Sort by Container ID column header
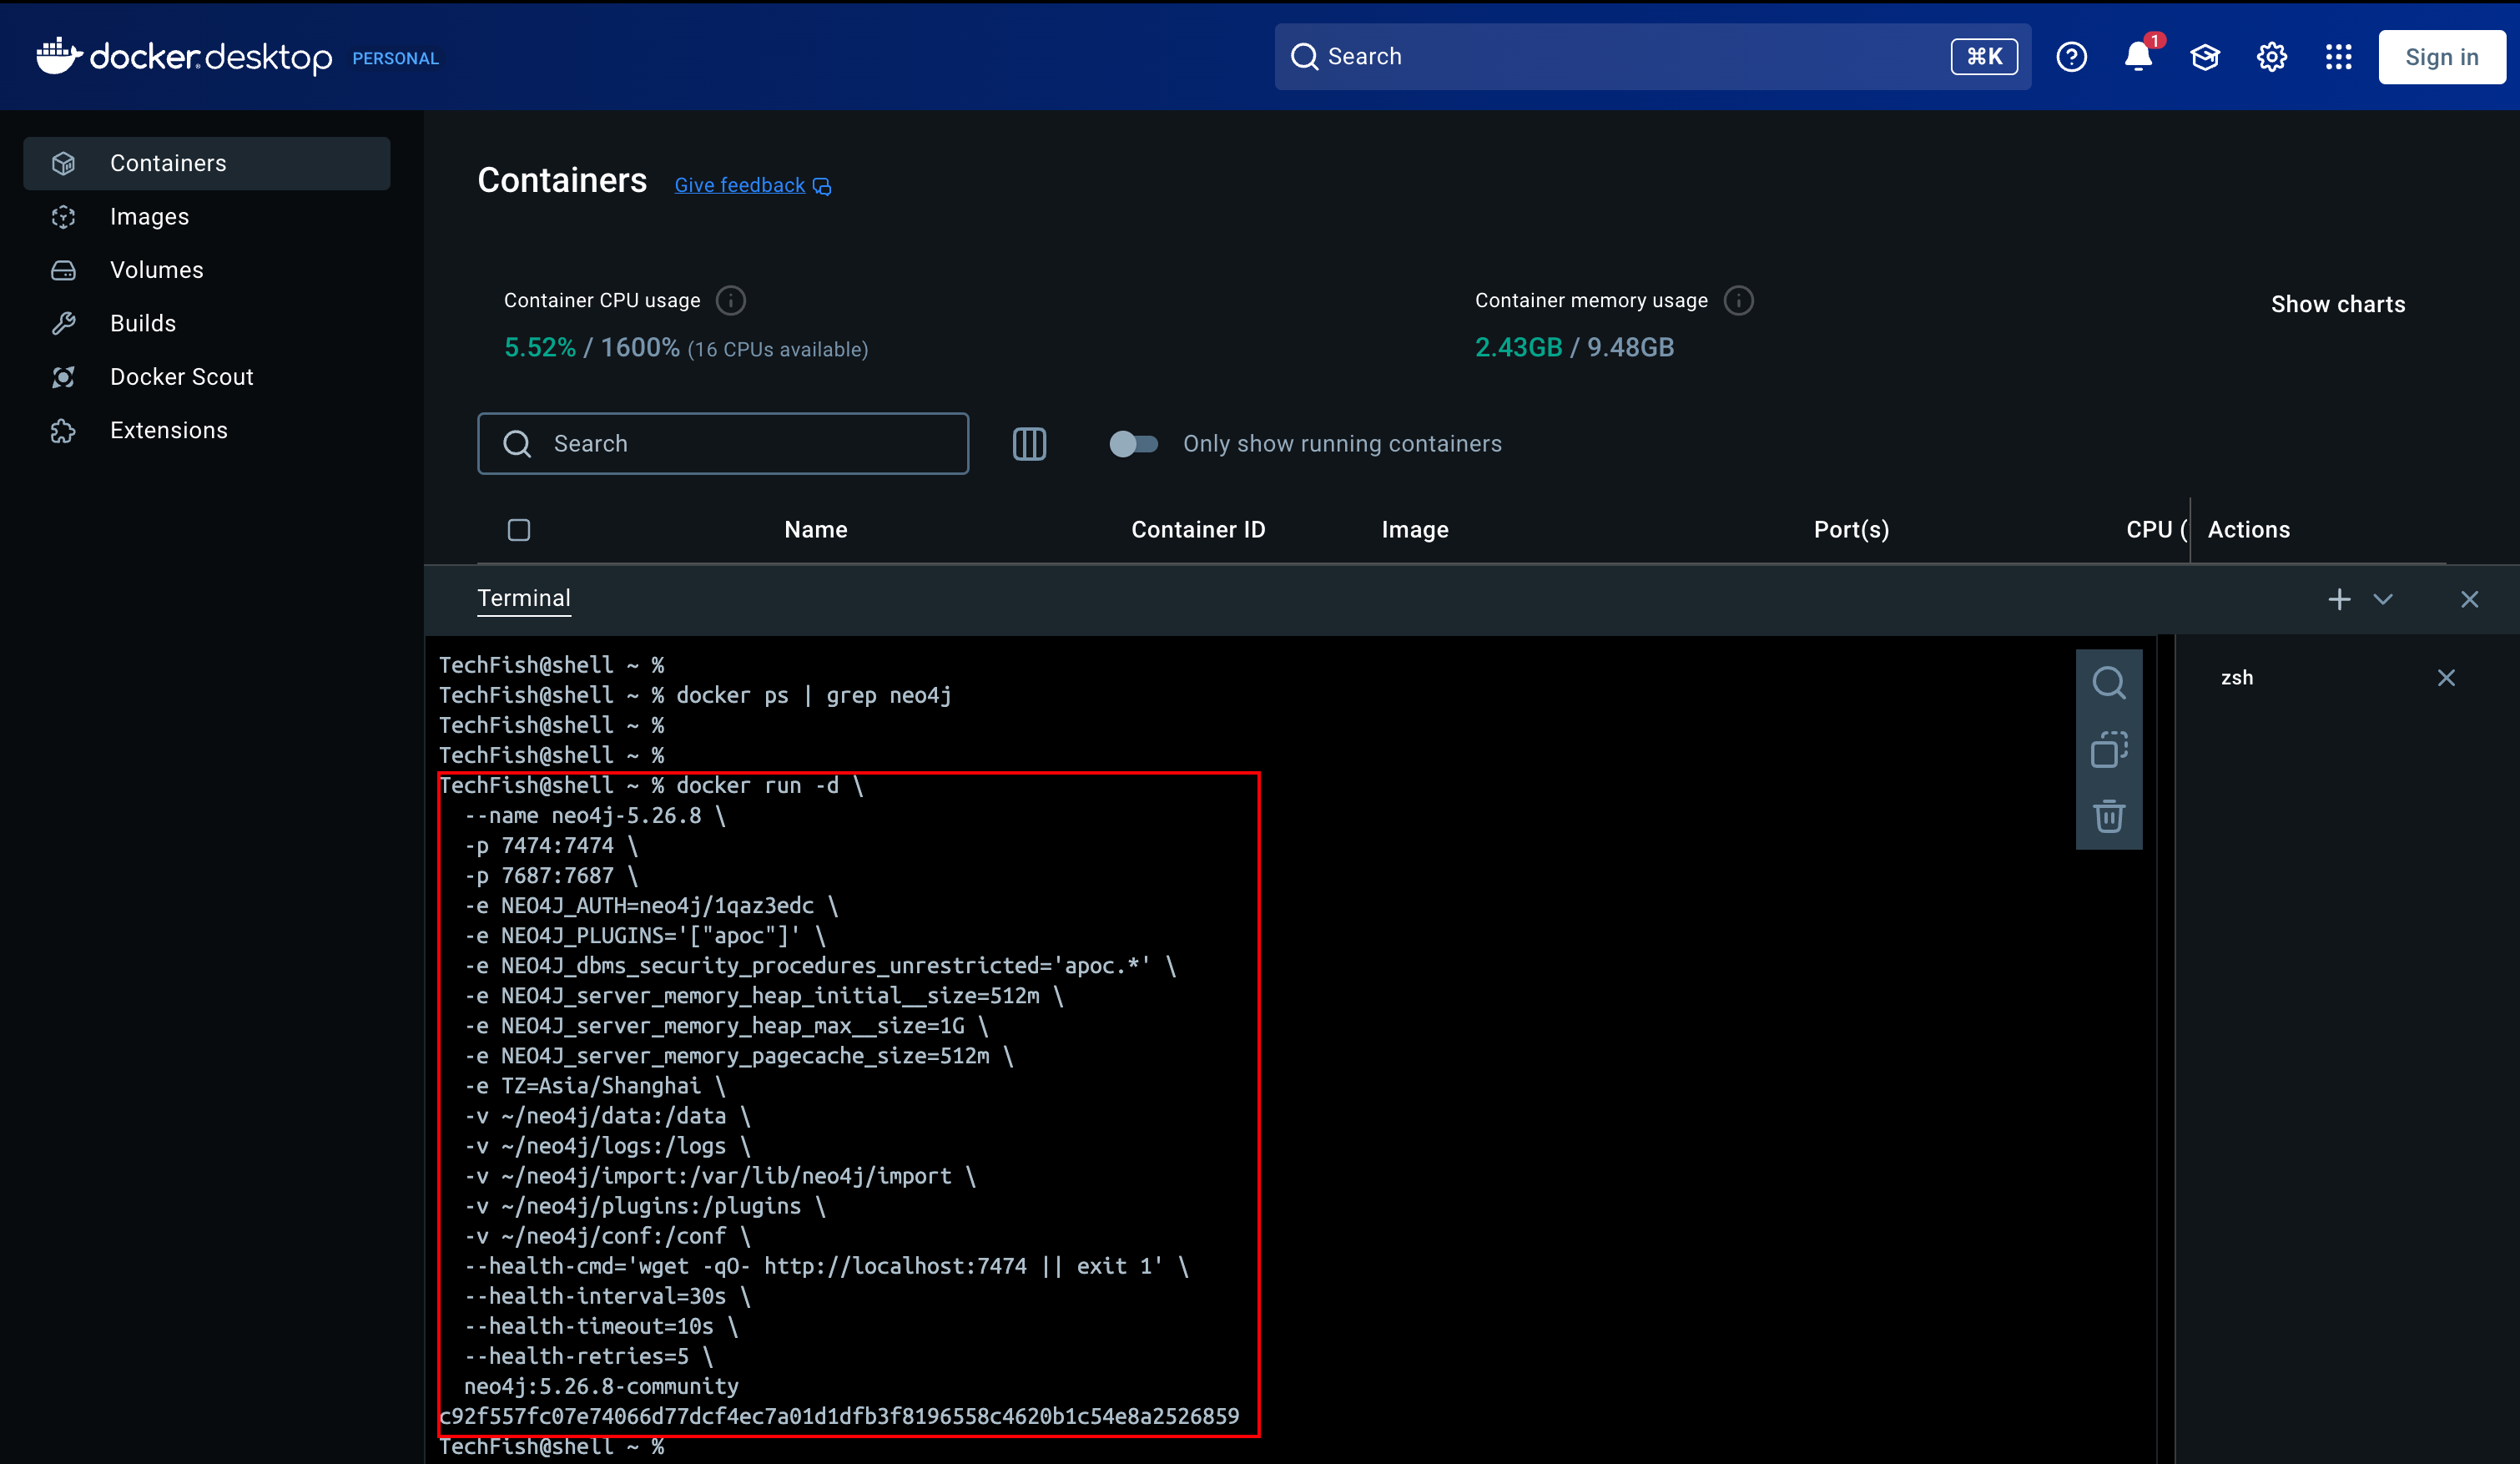The width and height of the screenshot is (2520, 1464). click(1198, 530)
